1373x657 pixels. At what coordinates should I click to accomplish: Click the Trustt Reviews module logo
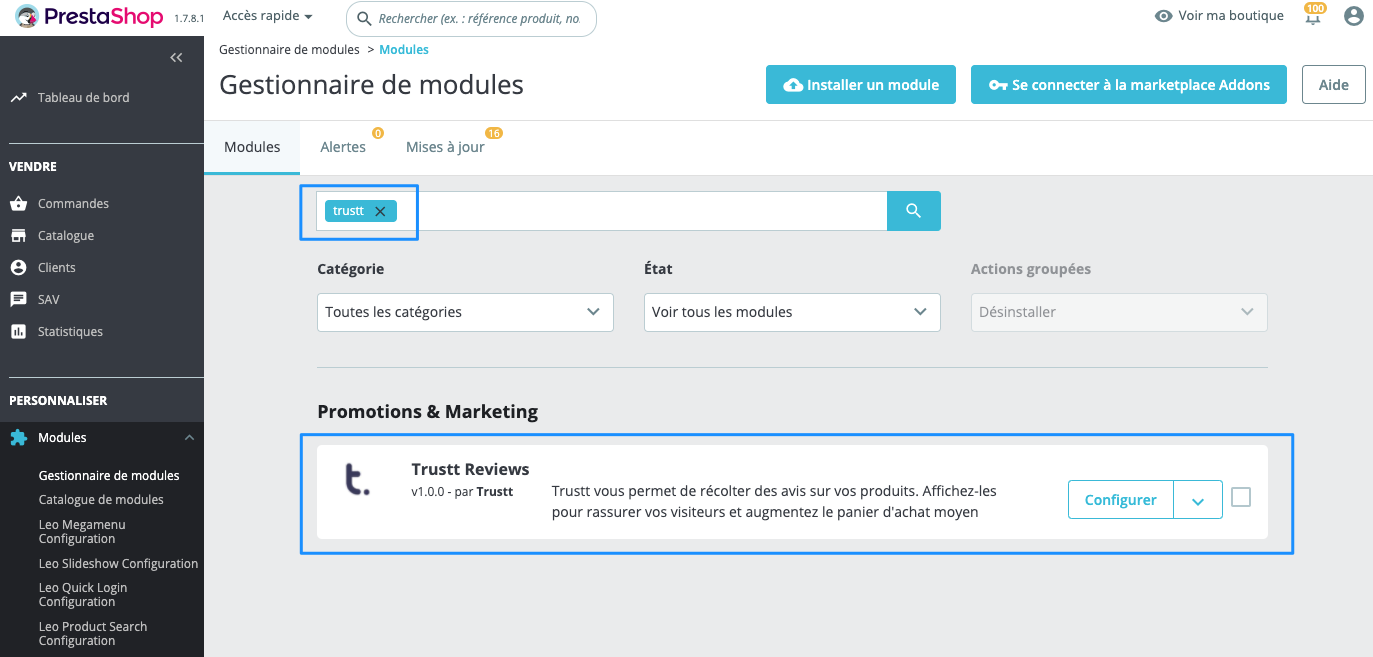click(357, 480)
